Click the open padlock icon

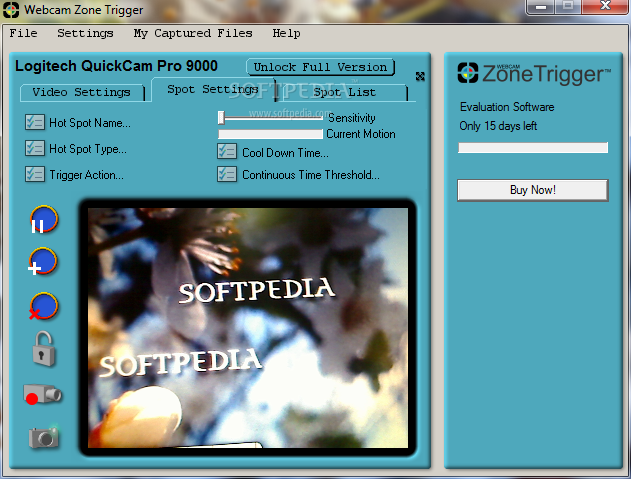tap(43, 349)
